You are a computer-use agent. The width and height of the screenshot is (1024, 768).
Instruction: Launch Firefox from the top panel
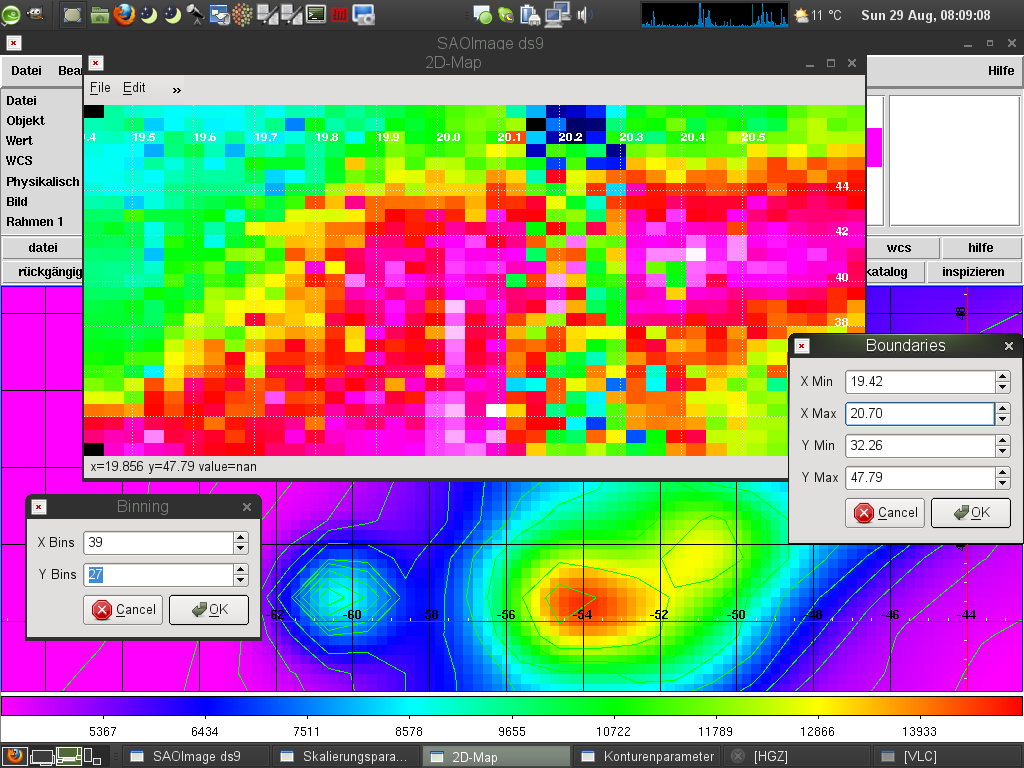click(x=123, y=14)
